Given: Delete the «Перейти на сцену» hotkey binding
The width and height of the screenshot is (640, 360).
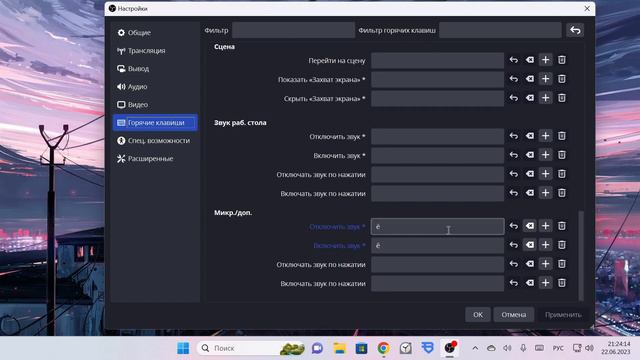Looking at the screenshot, I should 562,60.
